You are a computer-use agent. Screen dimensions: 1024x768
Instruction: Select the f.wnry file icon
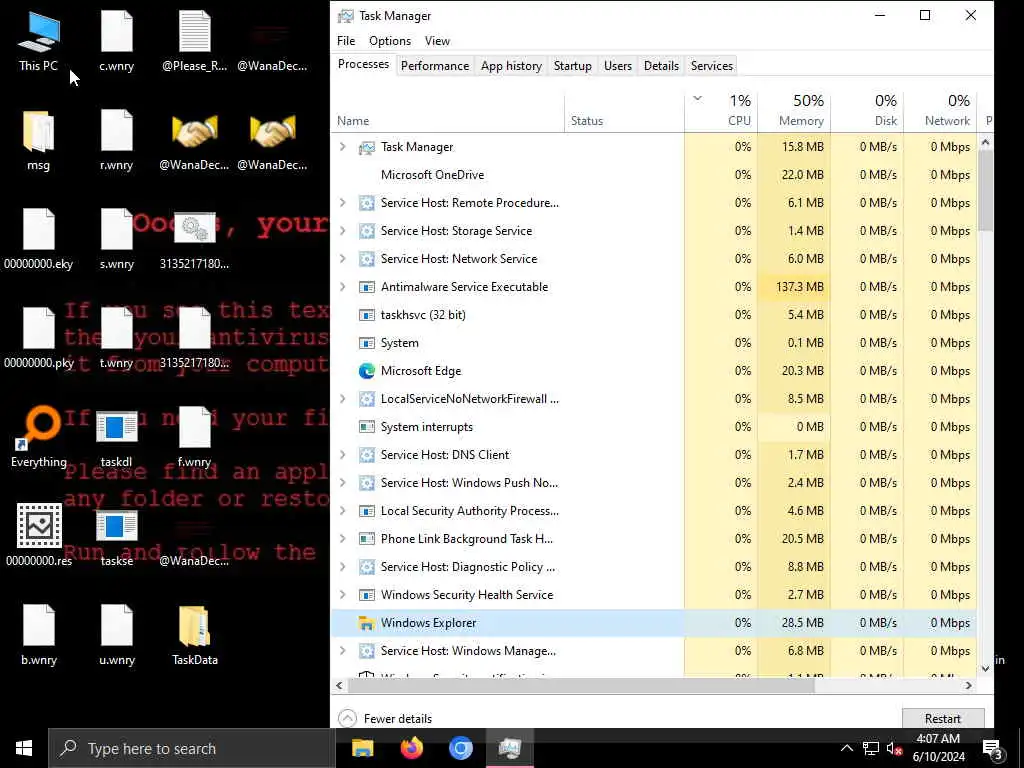pos(195,438)
